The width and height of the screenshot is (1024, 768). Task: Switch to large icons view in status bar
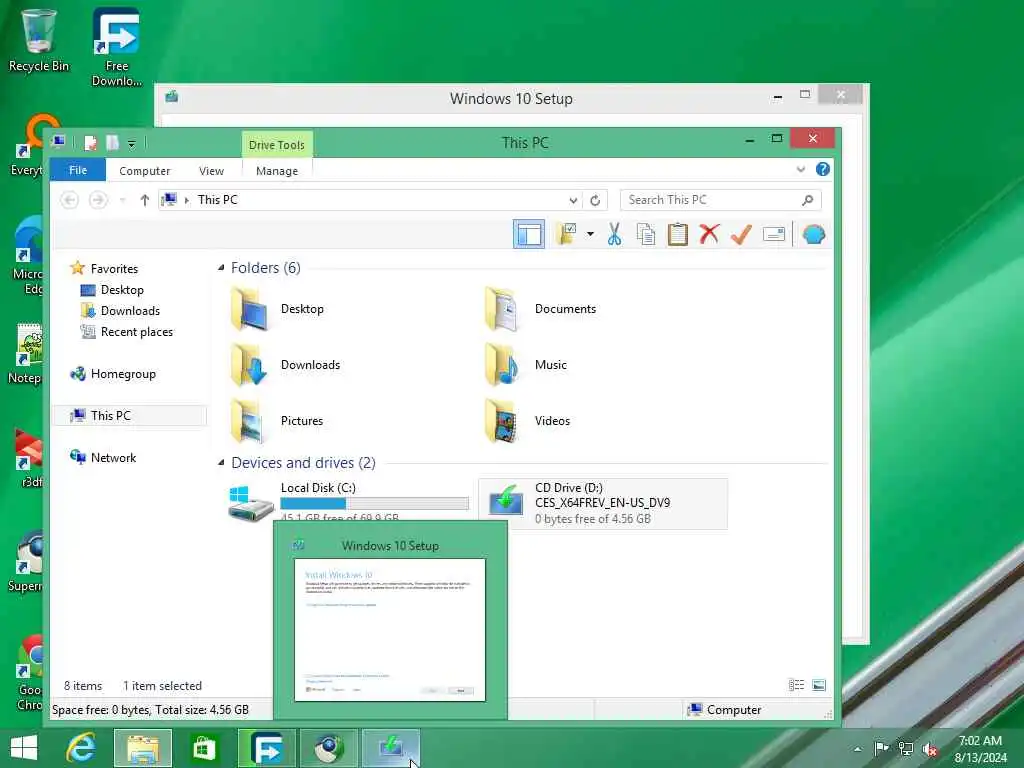pyautogui.click(x=819, y=685)
